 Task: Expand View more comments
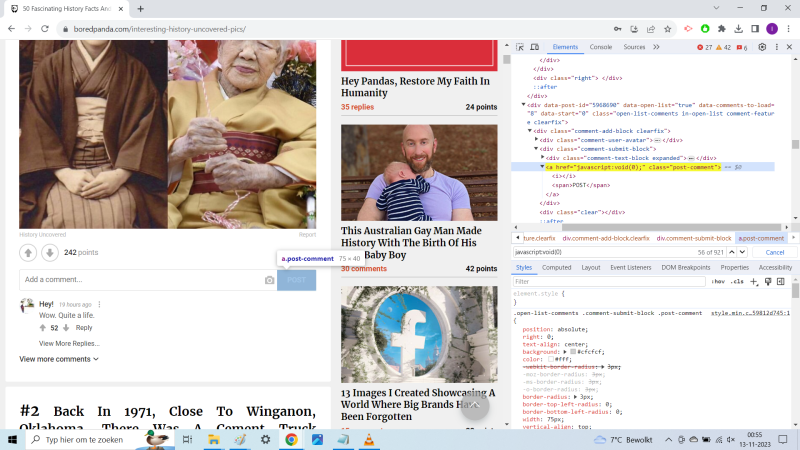point(59,359)
